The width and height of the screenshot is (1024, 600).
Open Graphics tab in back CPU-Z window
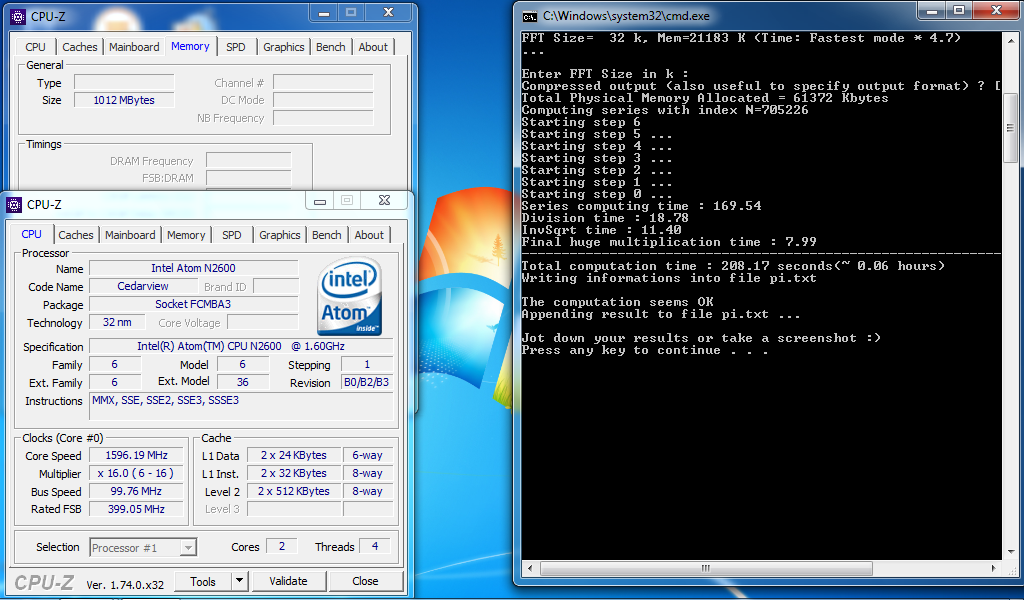(x=283, y=47)
